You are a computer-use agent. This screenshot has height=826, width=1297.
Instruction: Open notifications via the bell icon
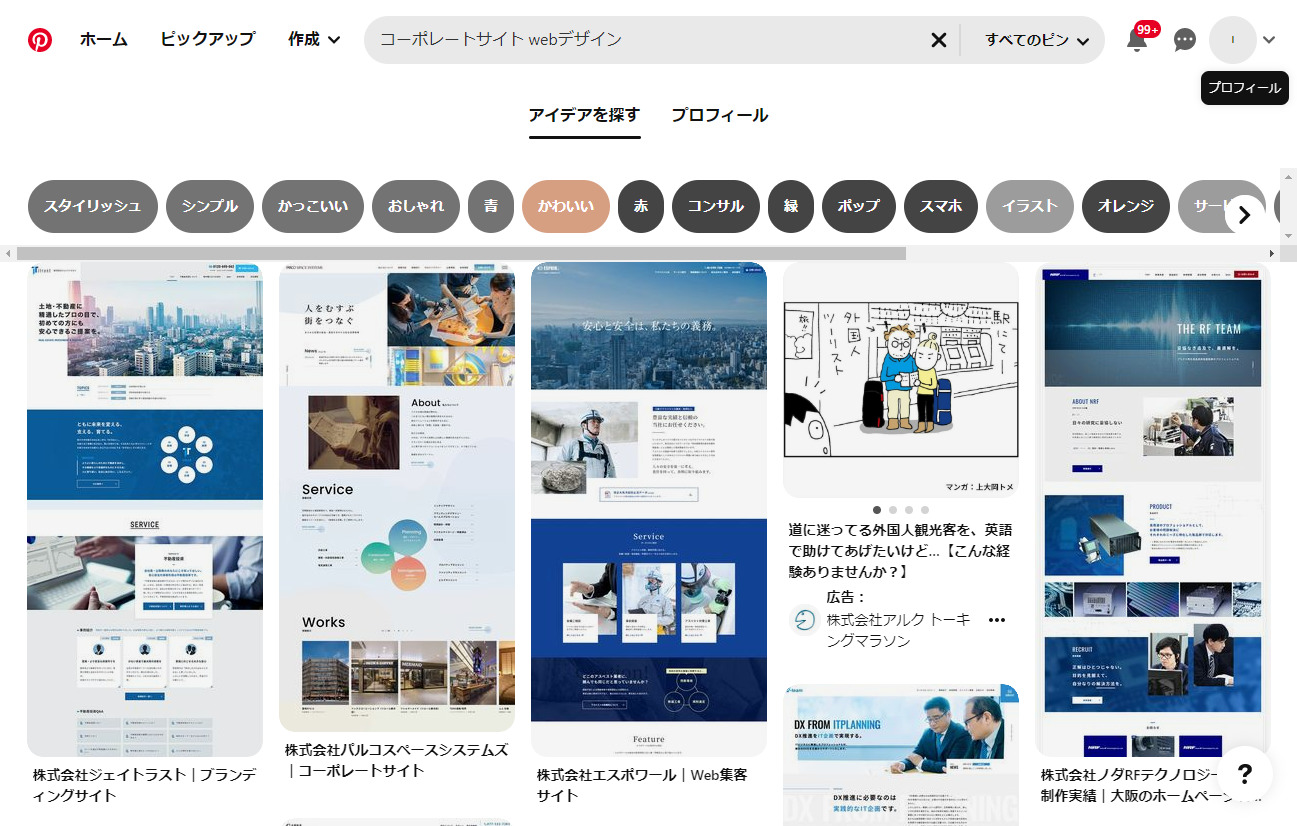pos(1137,39)
